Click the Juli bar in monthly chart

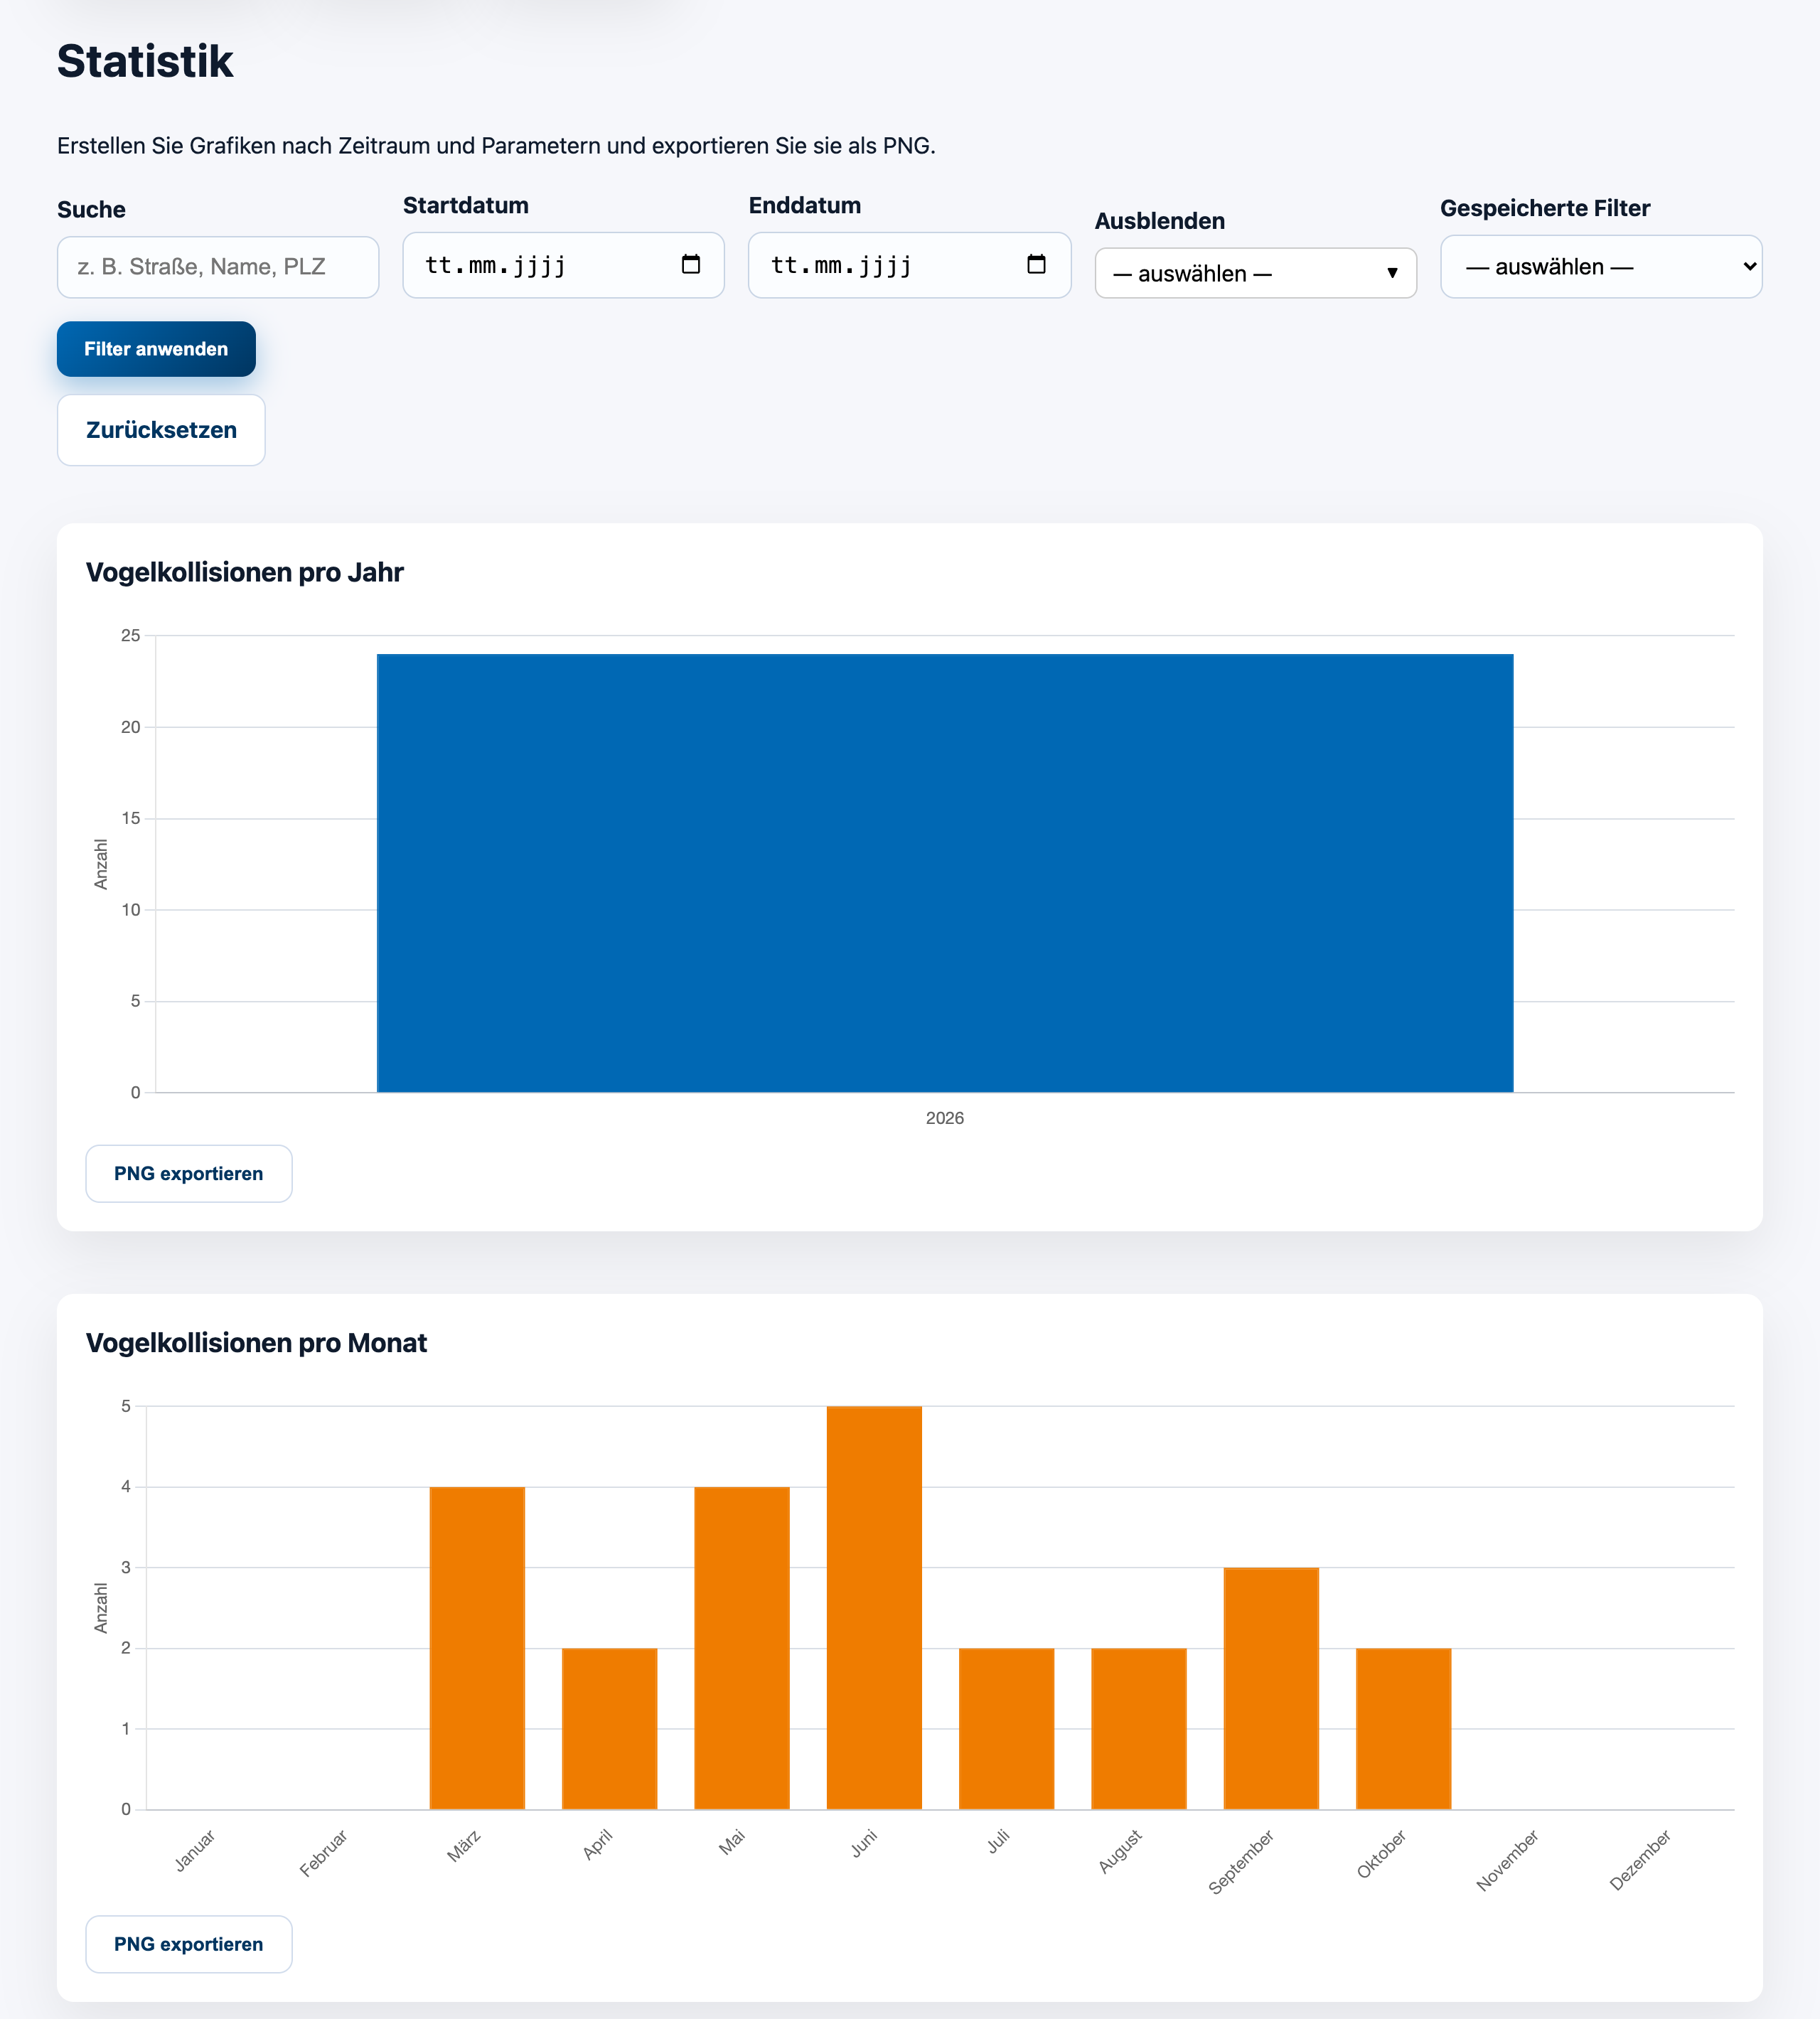1006,1729
